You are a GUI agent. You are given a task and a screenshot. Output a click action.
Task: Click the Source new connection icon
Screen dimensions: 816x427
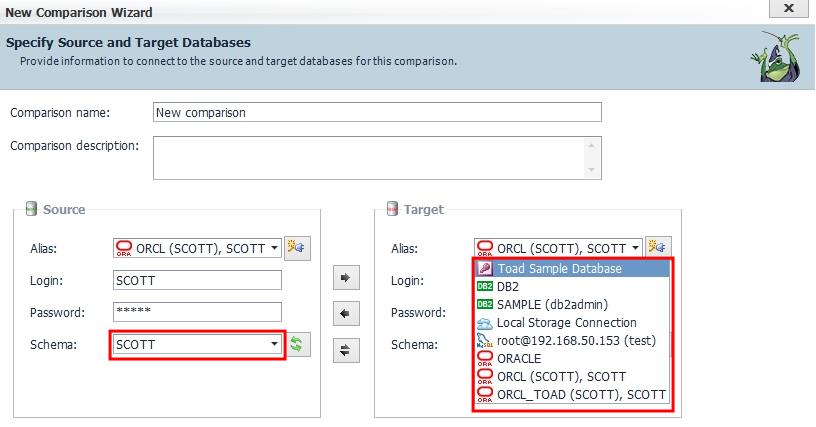coord(297,247)
